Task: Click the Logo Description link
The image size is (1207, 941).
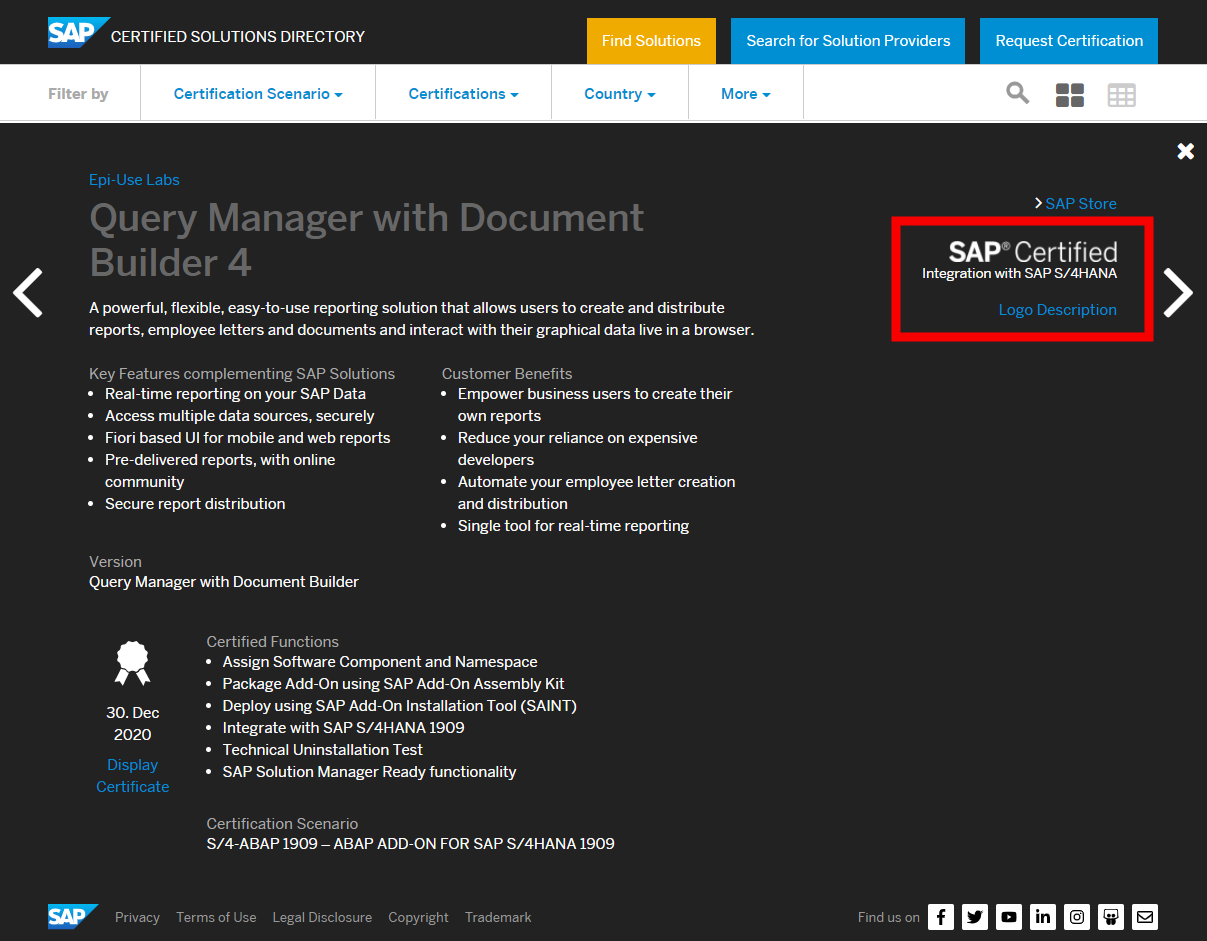Action: [x=1057, y=310]
